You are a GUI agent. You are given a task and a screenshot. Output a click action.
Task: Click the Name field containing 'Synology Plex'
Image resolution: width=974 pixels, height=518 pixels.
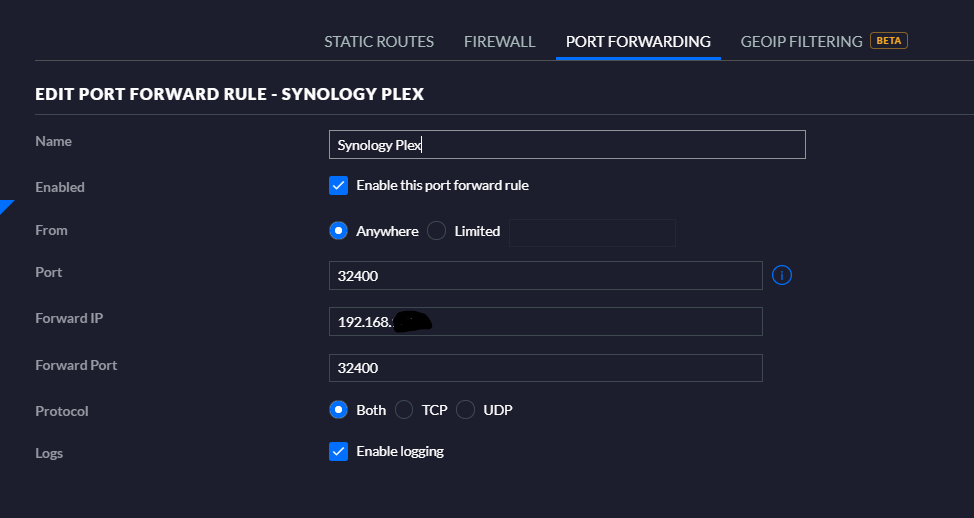point(566,145)
